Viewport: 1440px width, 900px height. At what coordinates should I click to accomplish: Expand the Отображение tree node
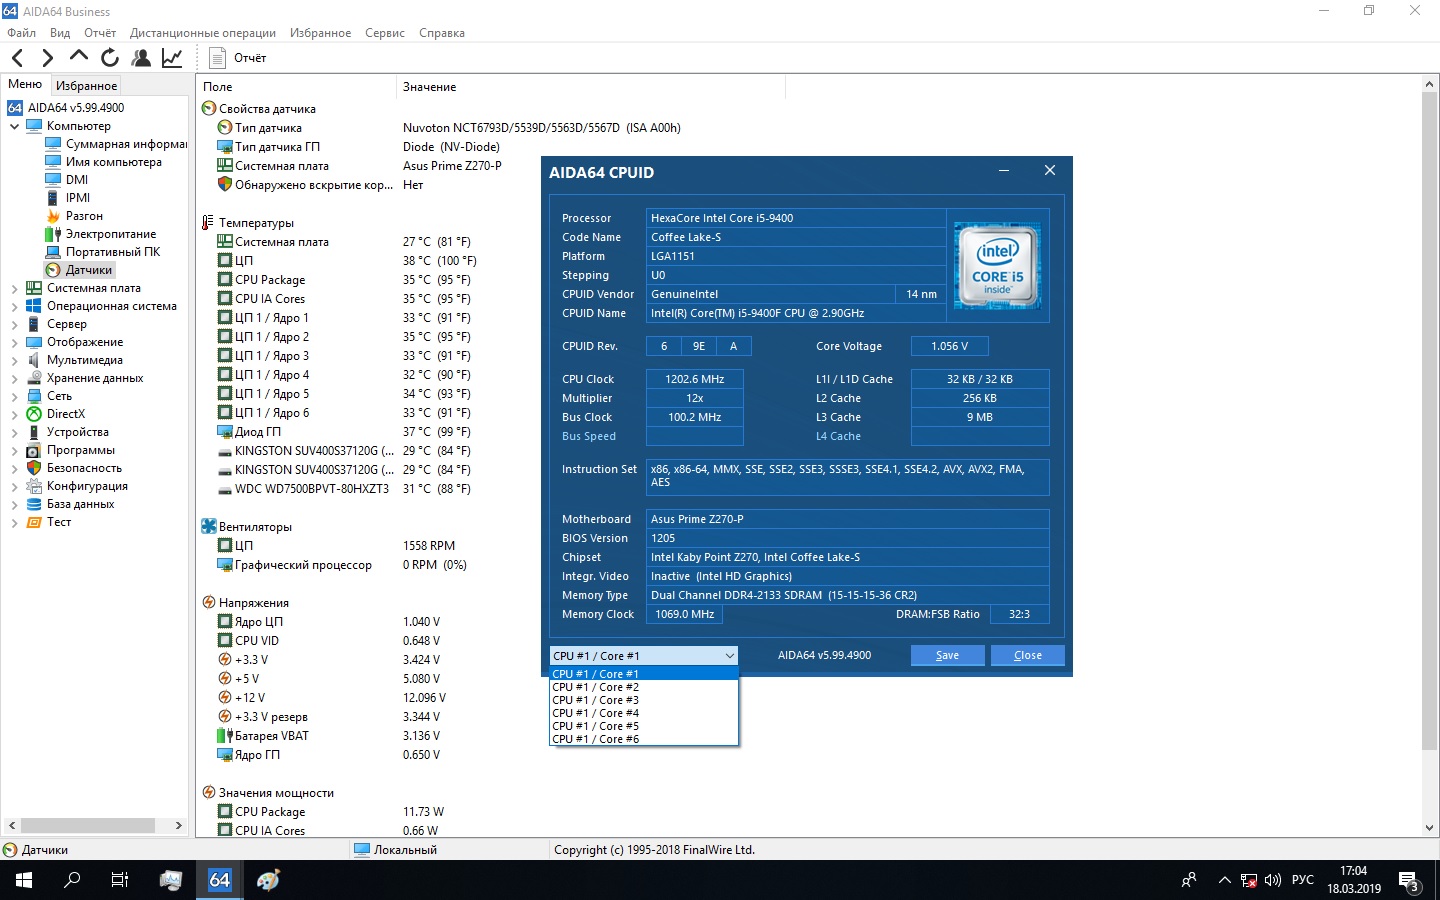tap(14, 342)
